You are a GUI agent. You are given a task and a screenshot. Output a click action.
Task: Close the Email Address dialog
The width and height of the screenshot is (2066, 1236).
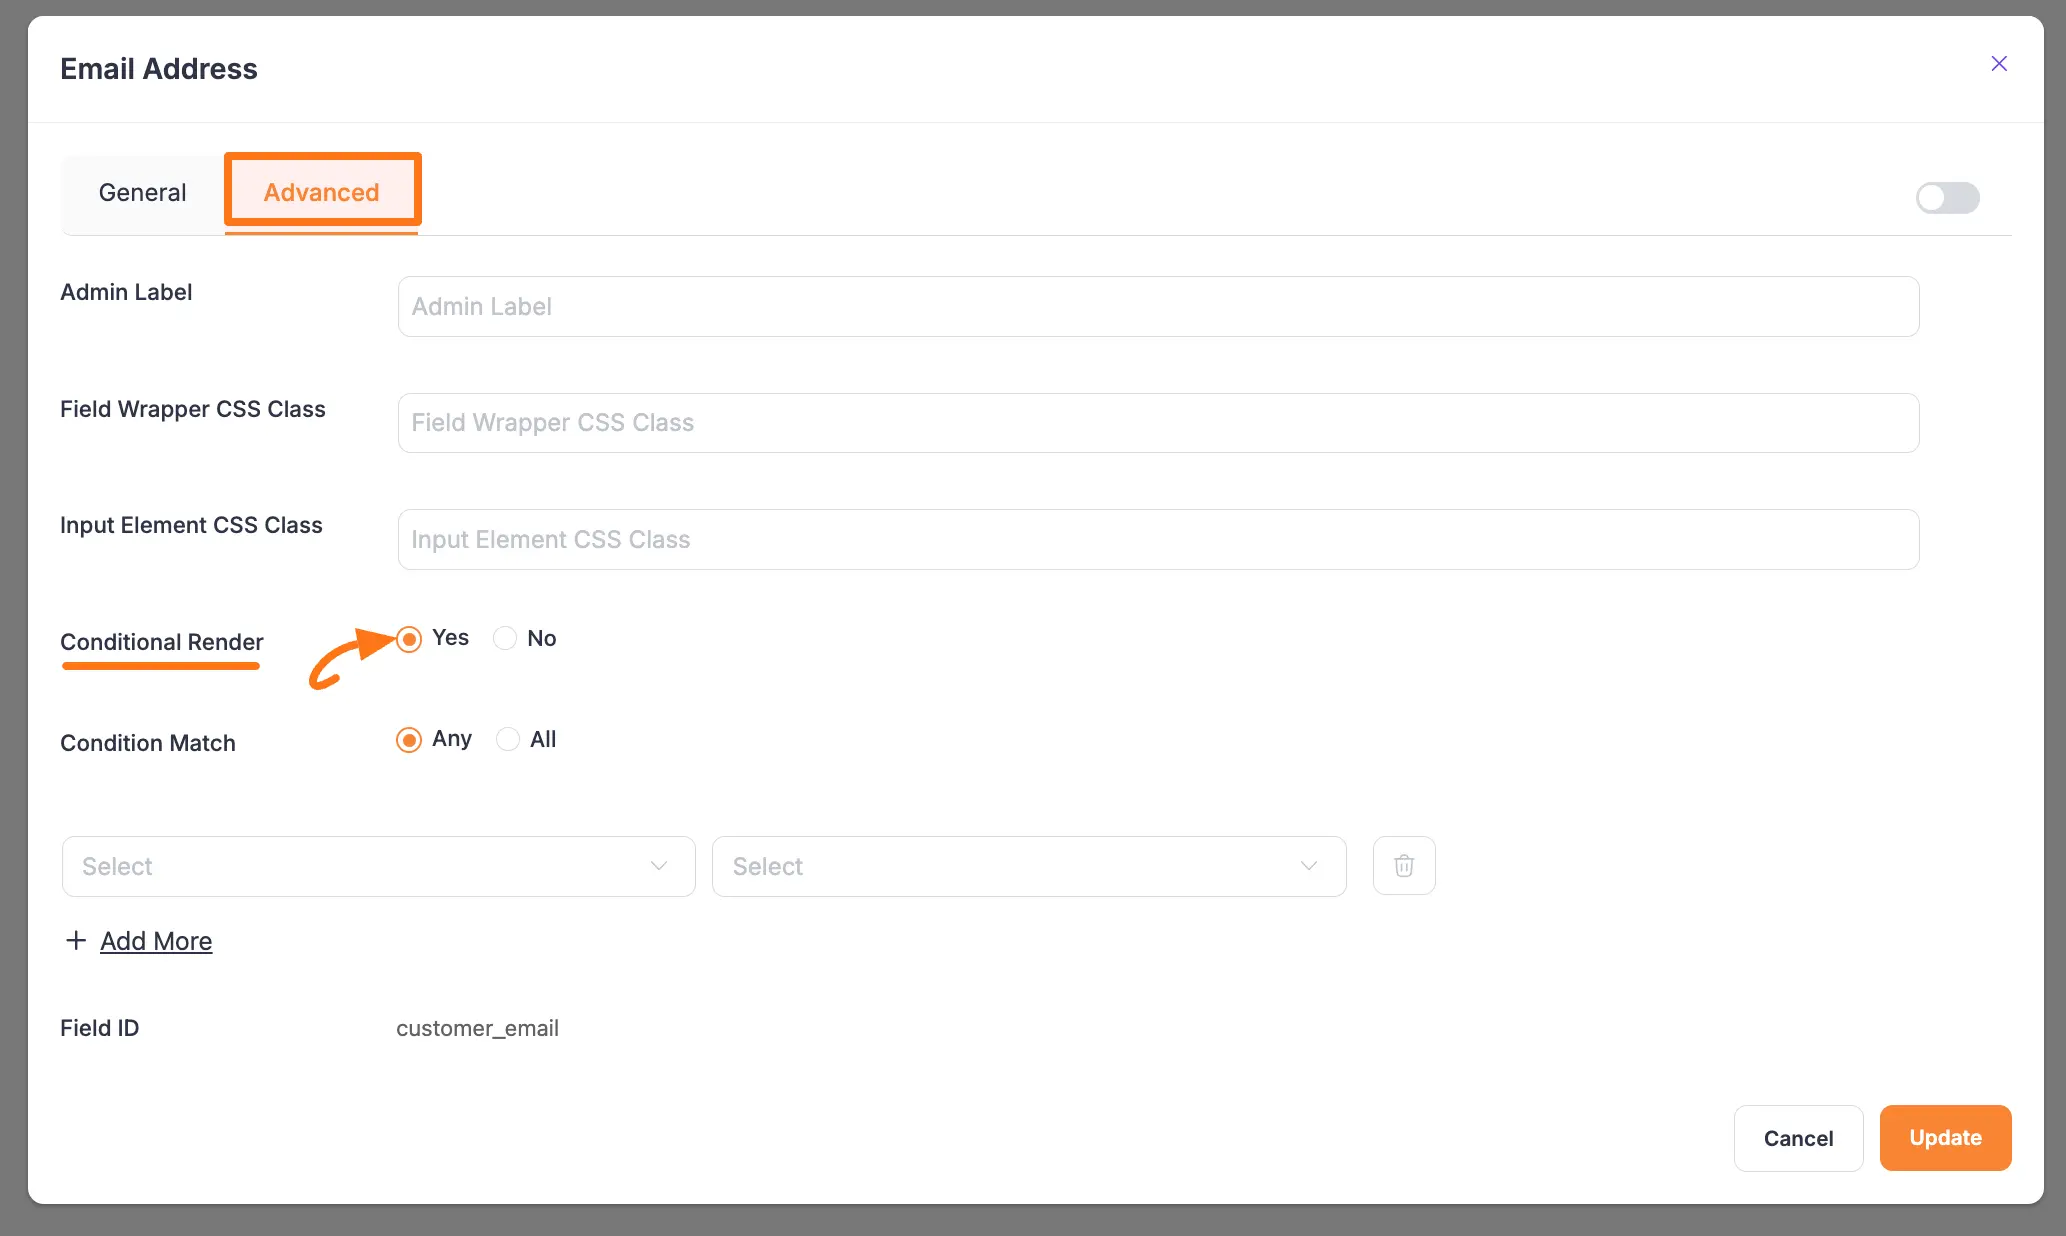pyautogui.click(x=1999, y=63)
